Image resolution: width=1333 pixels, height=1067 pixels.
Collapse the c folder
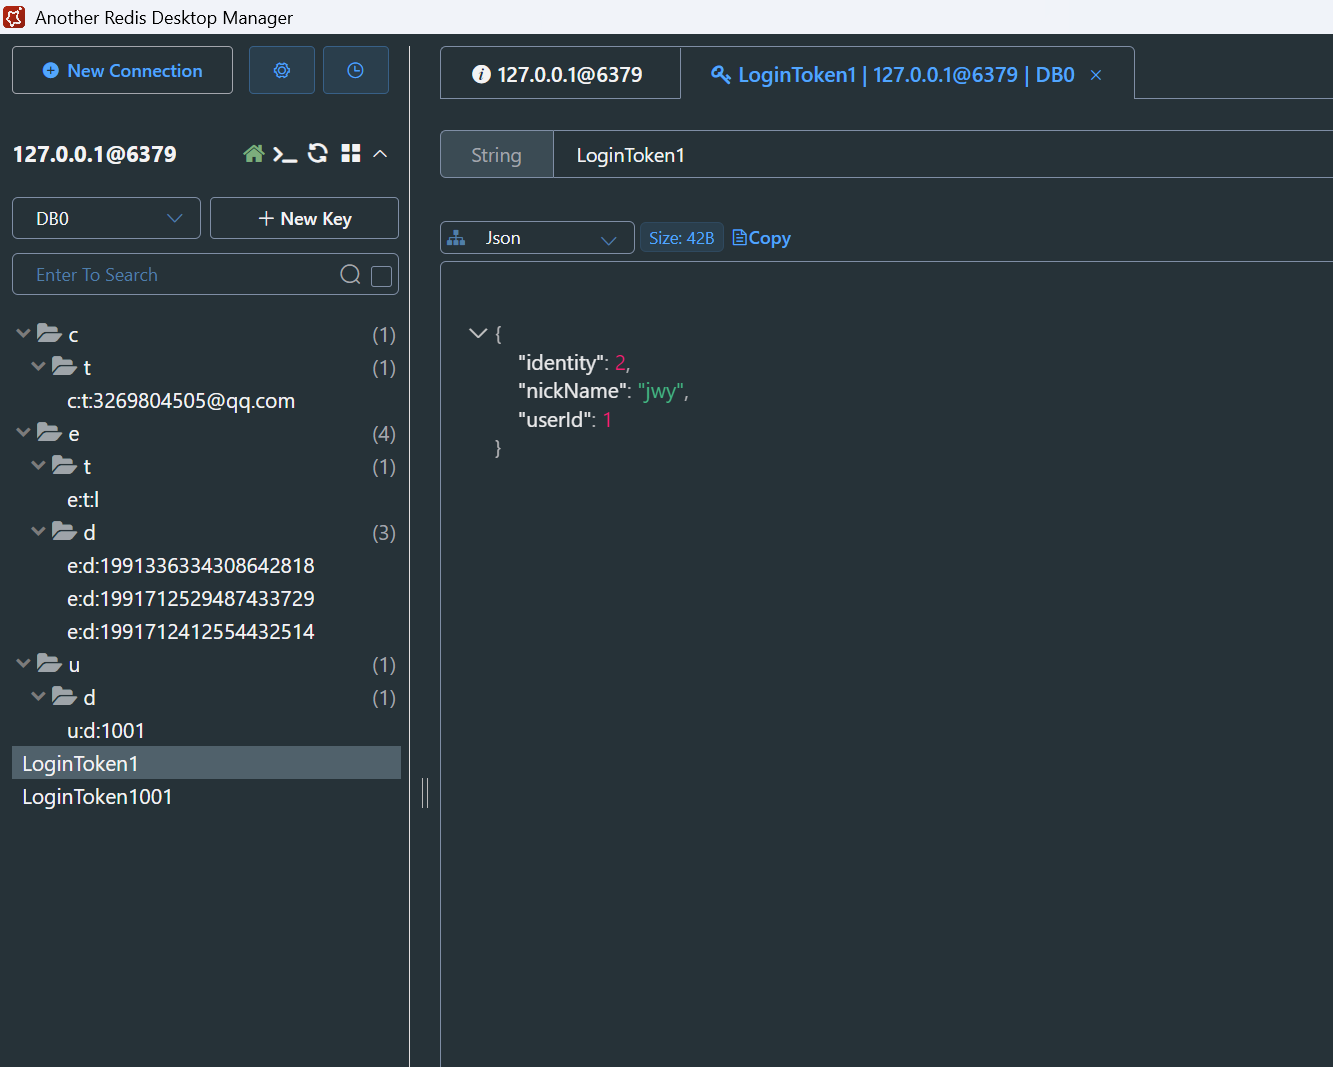(24, 333)
